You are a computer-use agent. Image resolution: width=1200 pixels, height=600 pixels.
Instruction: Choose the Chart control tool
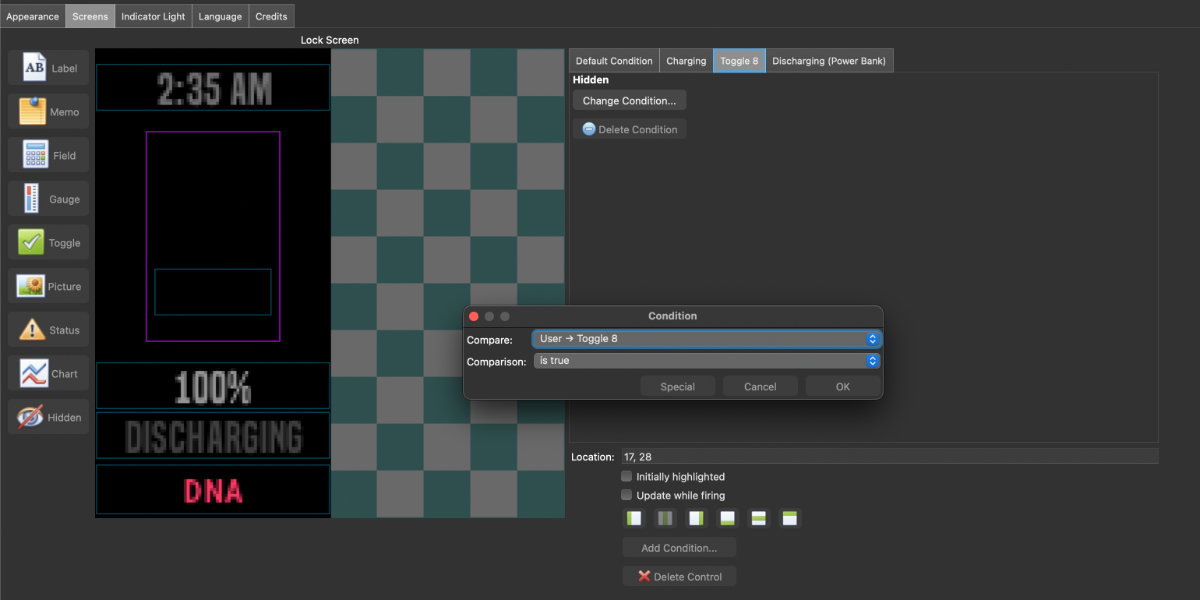pos(49,374)
